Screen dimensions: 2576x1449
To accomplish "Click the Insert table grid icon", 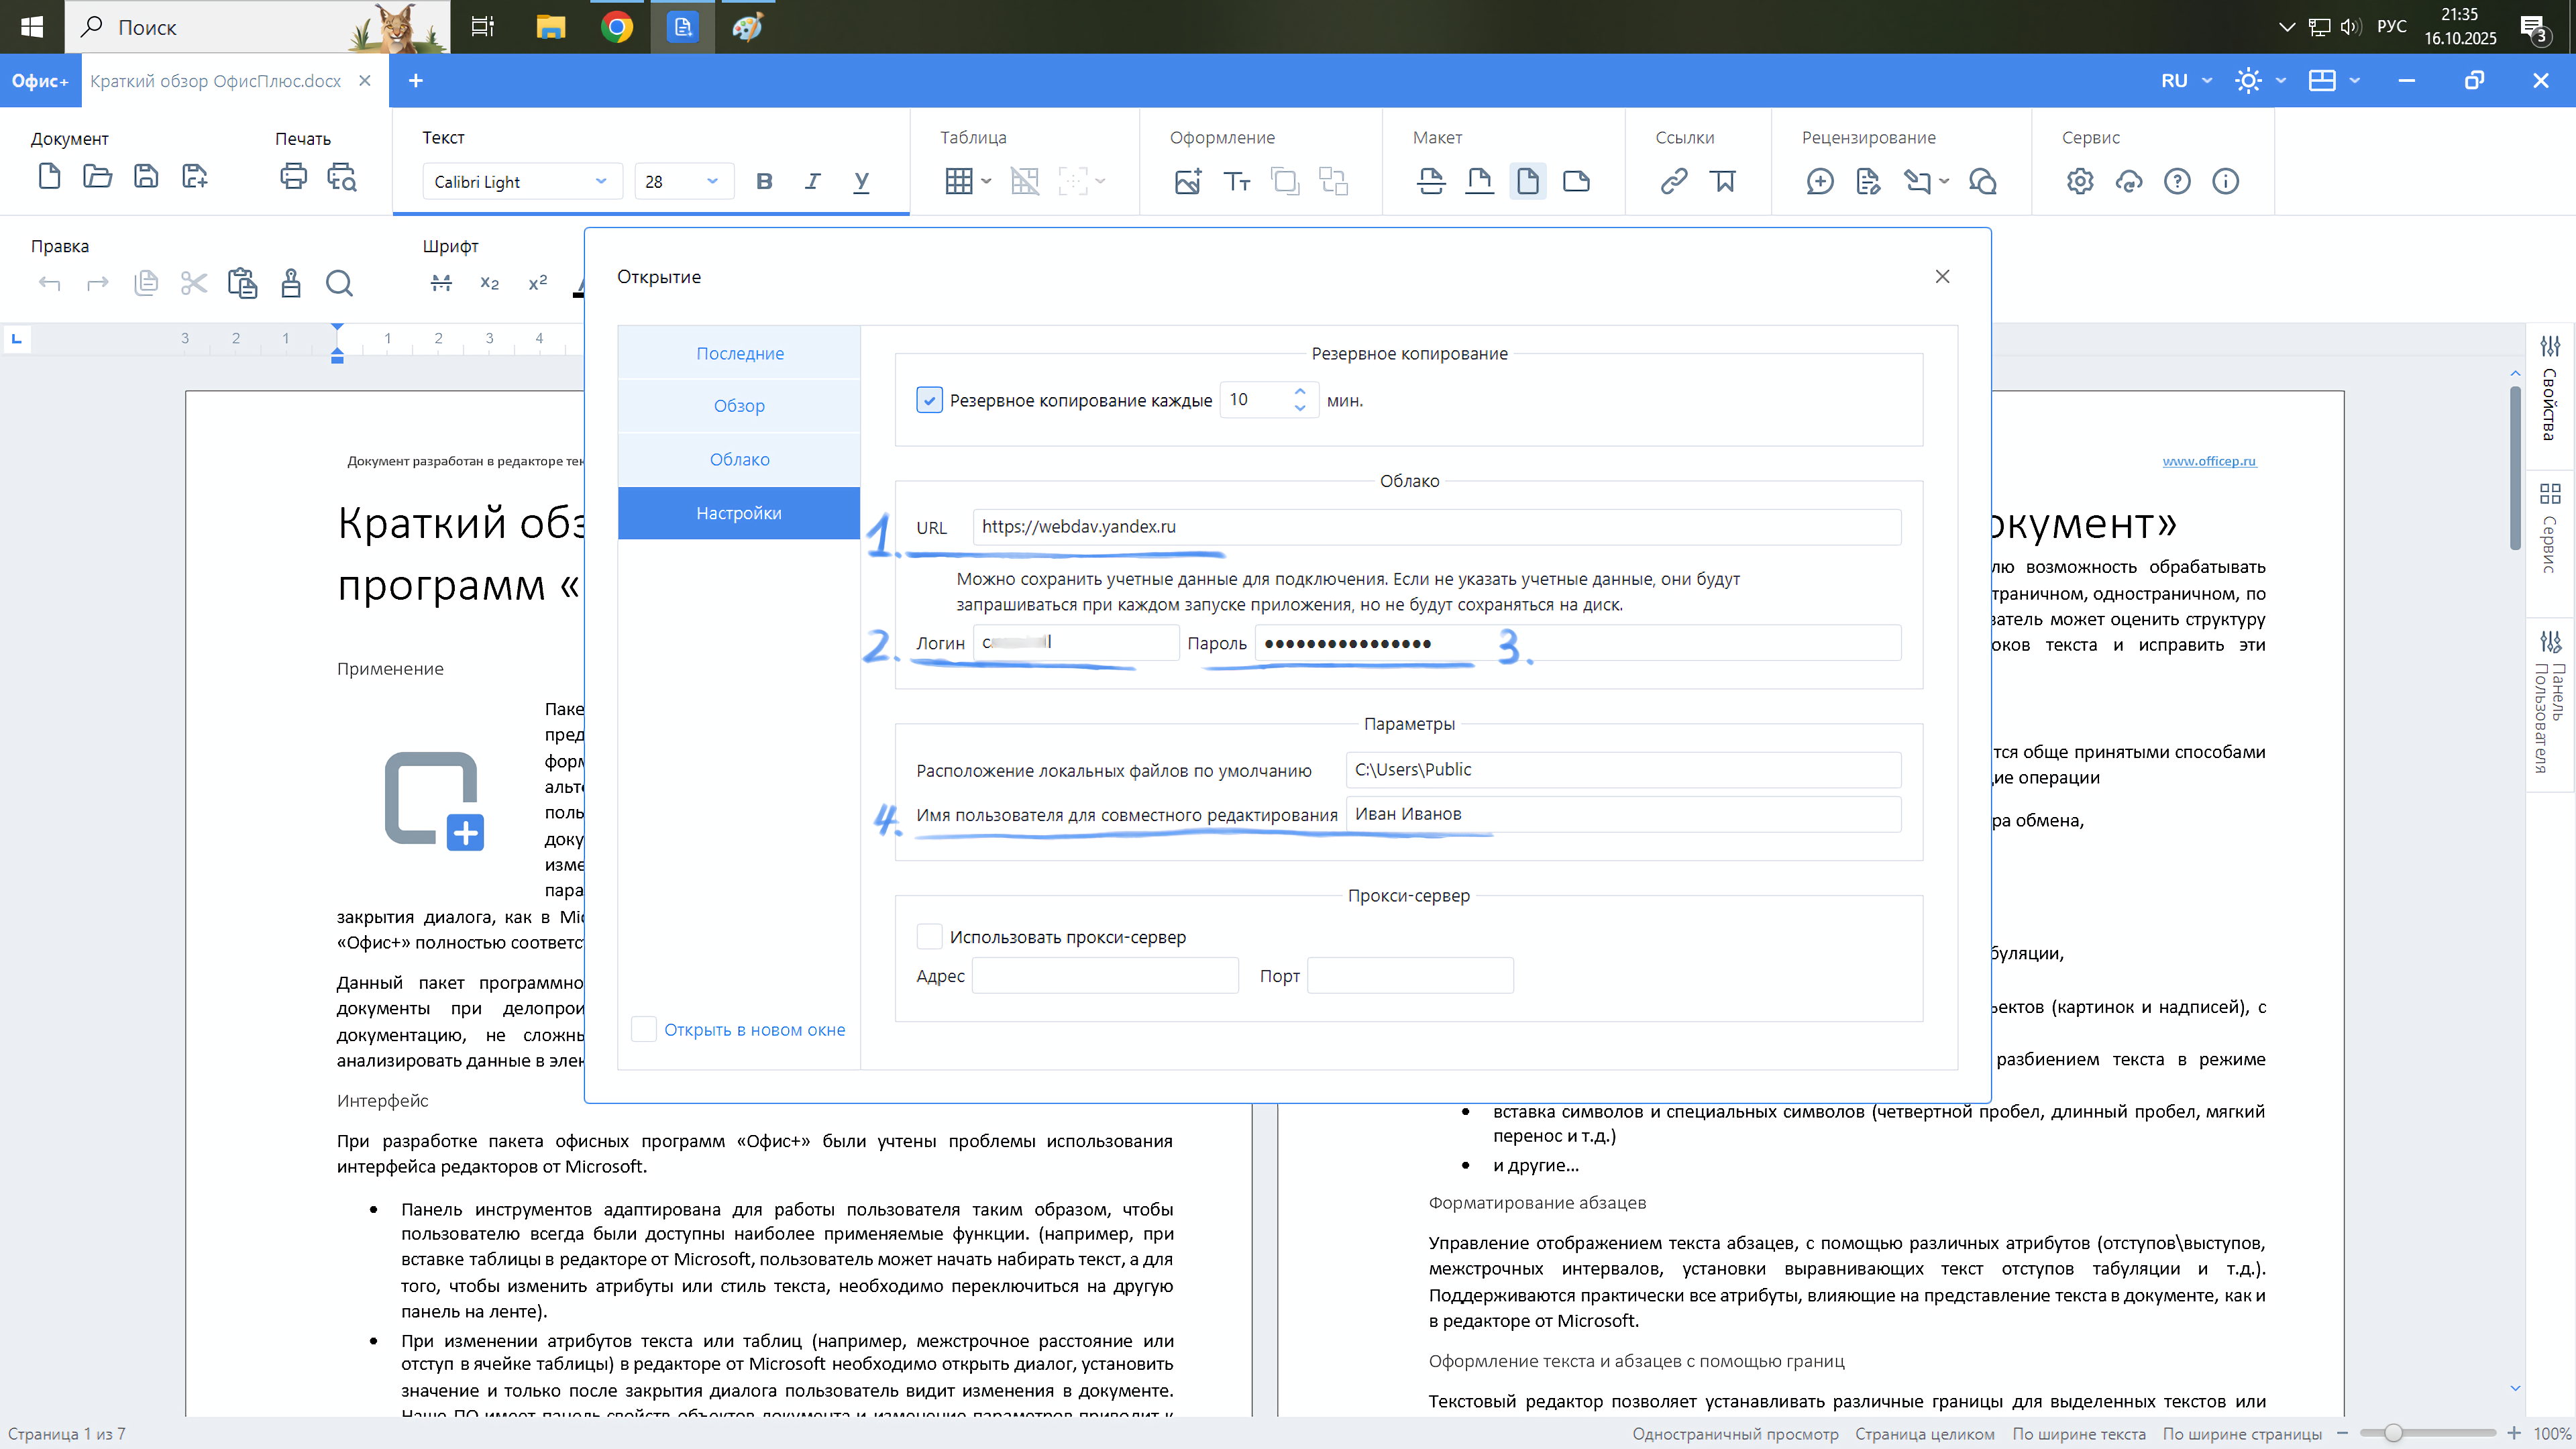I will pos(958,181).
